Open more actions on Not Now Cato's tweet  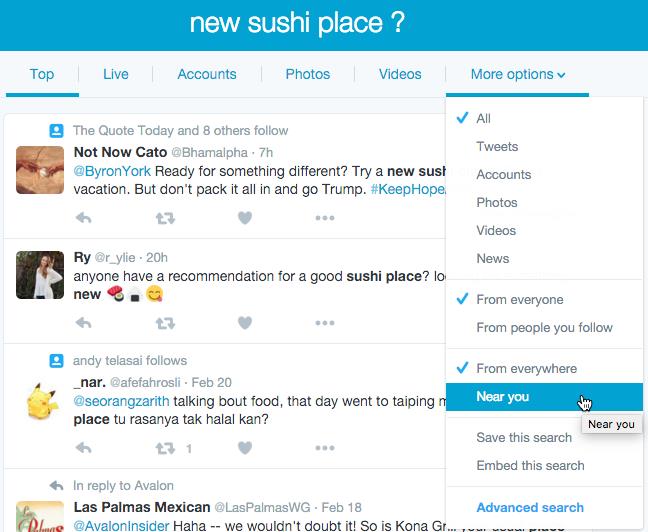click(324, 218)
